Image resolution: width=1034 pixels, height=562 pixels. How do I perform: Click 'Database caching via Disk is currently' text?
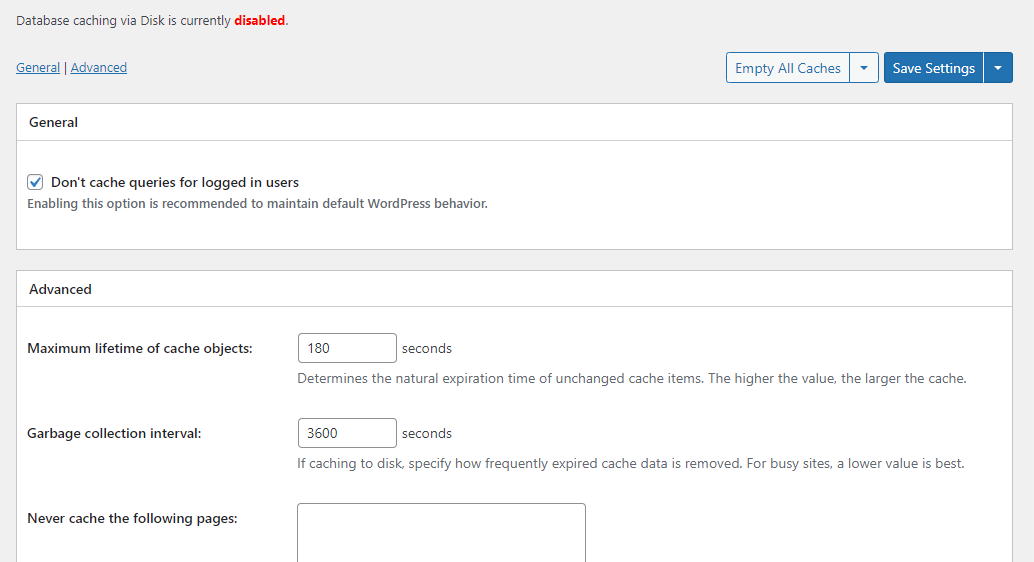click(x=123, y=20)
